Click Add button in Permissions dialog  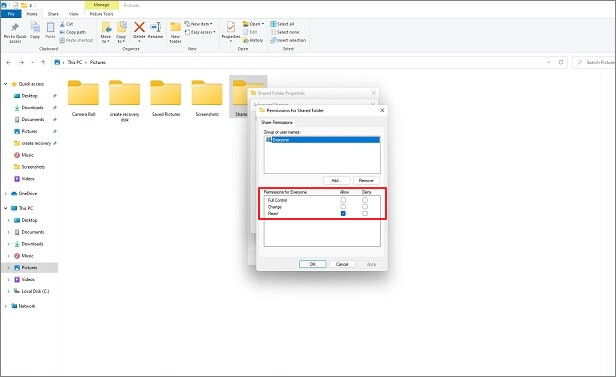coord(337,180)
